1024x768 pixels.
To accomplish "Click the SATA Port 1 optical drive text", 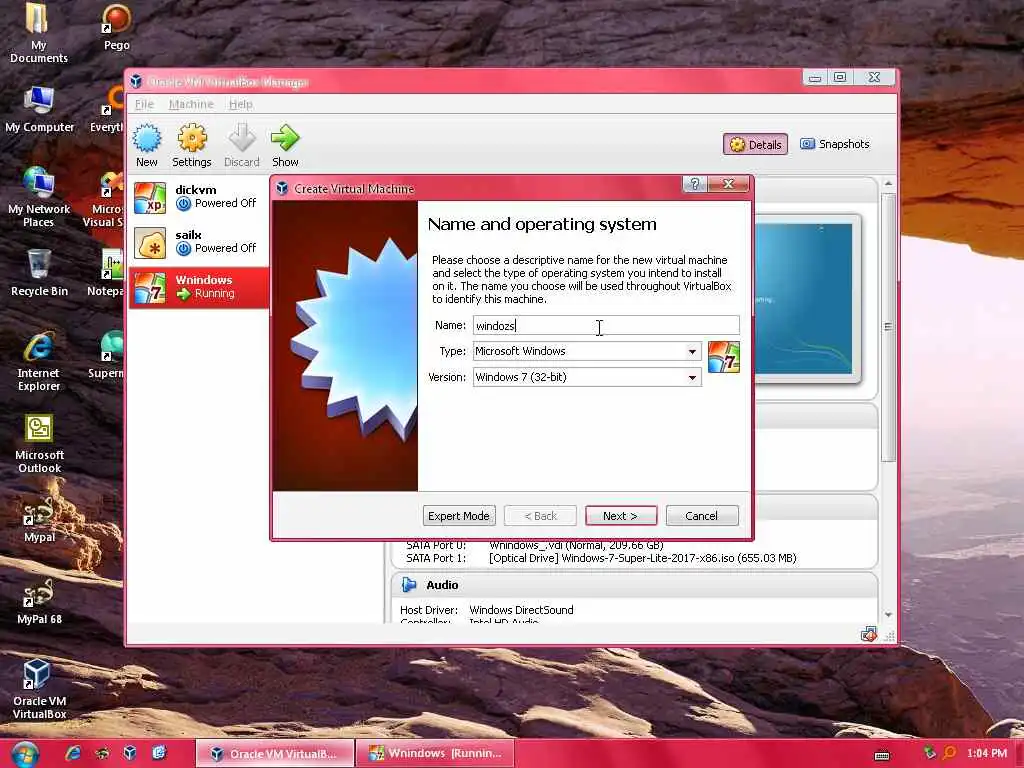I will click(x=643, y=558).
